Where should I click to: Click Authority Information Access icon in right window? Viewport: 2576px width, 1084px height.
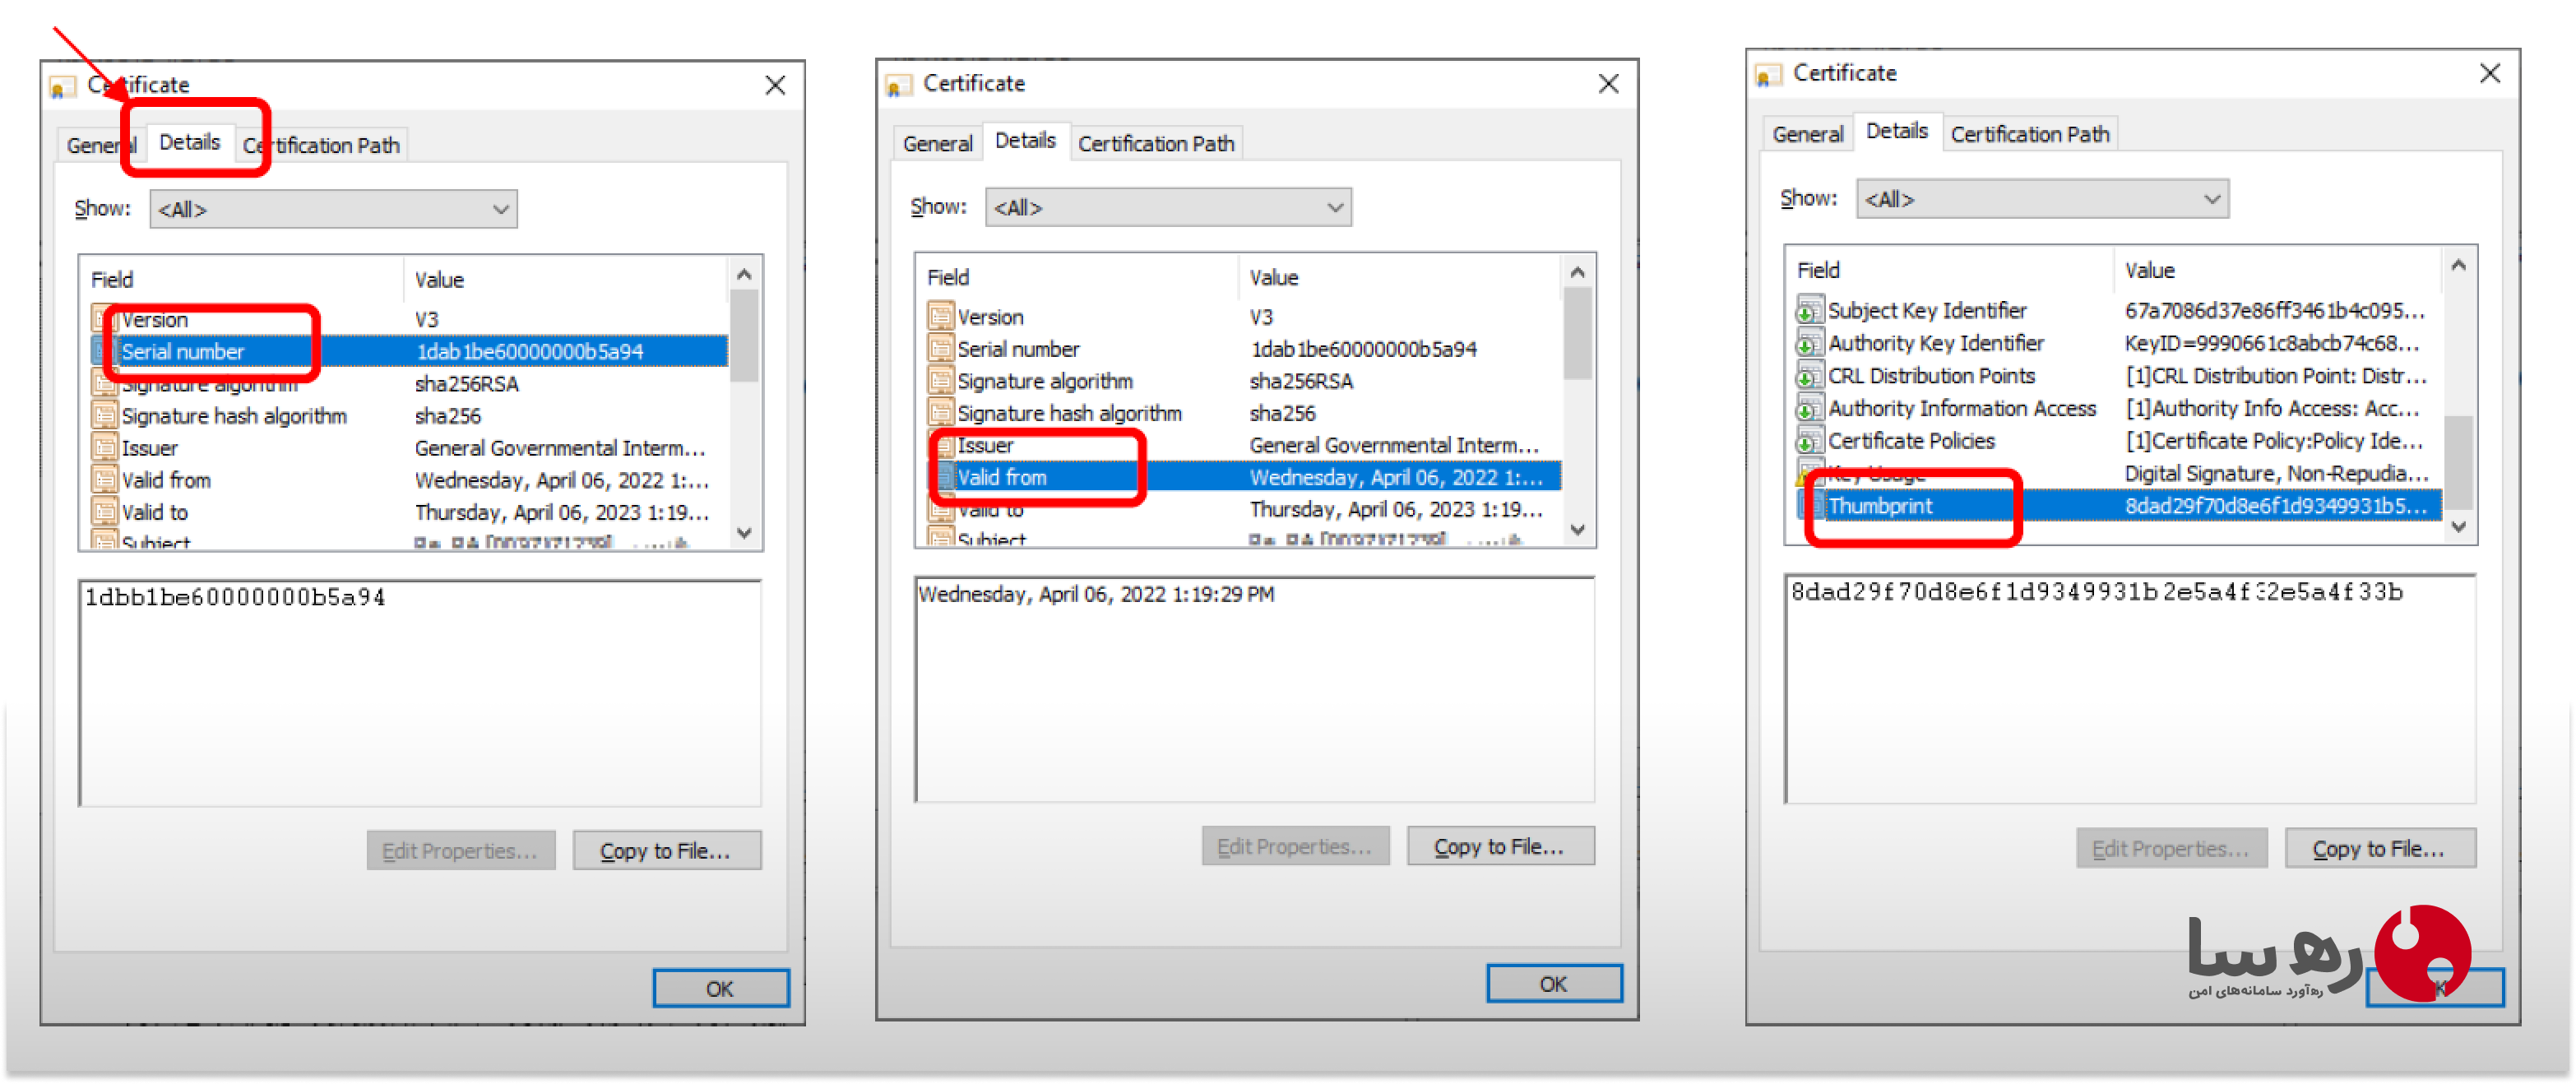pyautogui.click(x=1810, y=408)
